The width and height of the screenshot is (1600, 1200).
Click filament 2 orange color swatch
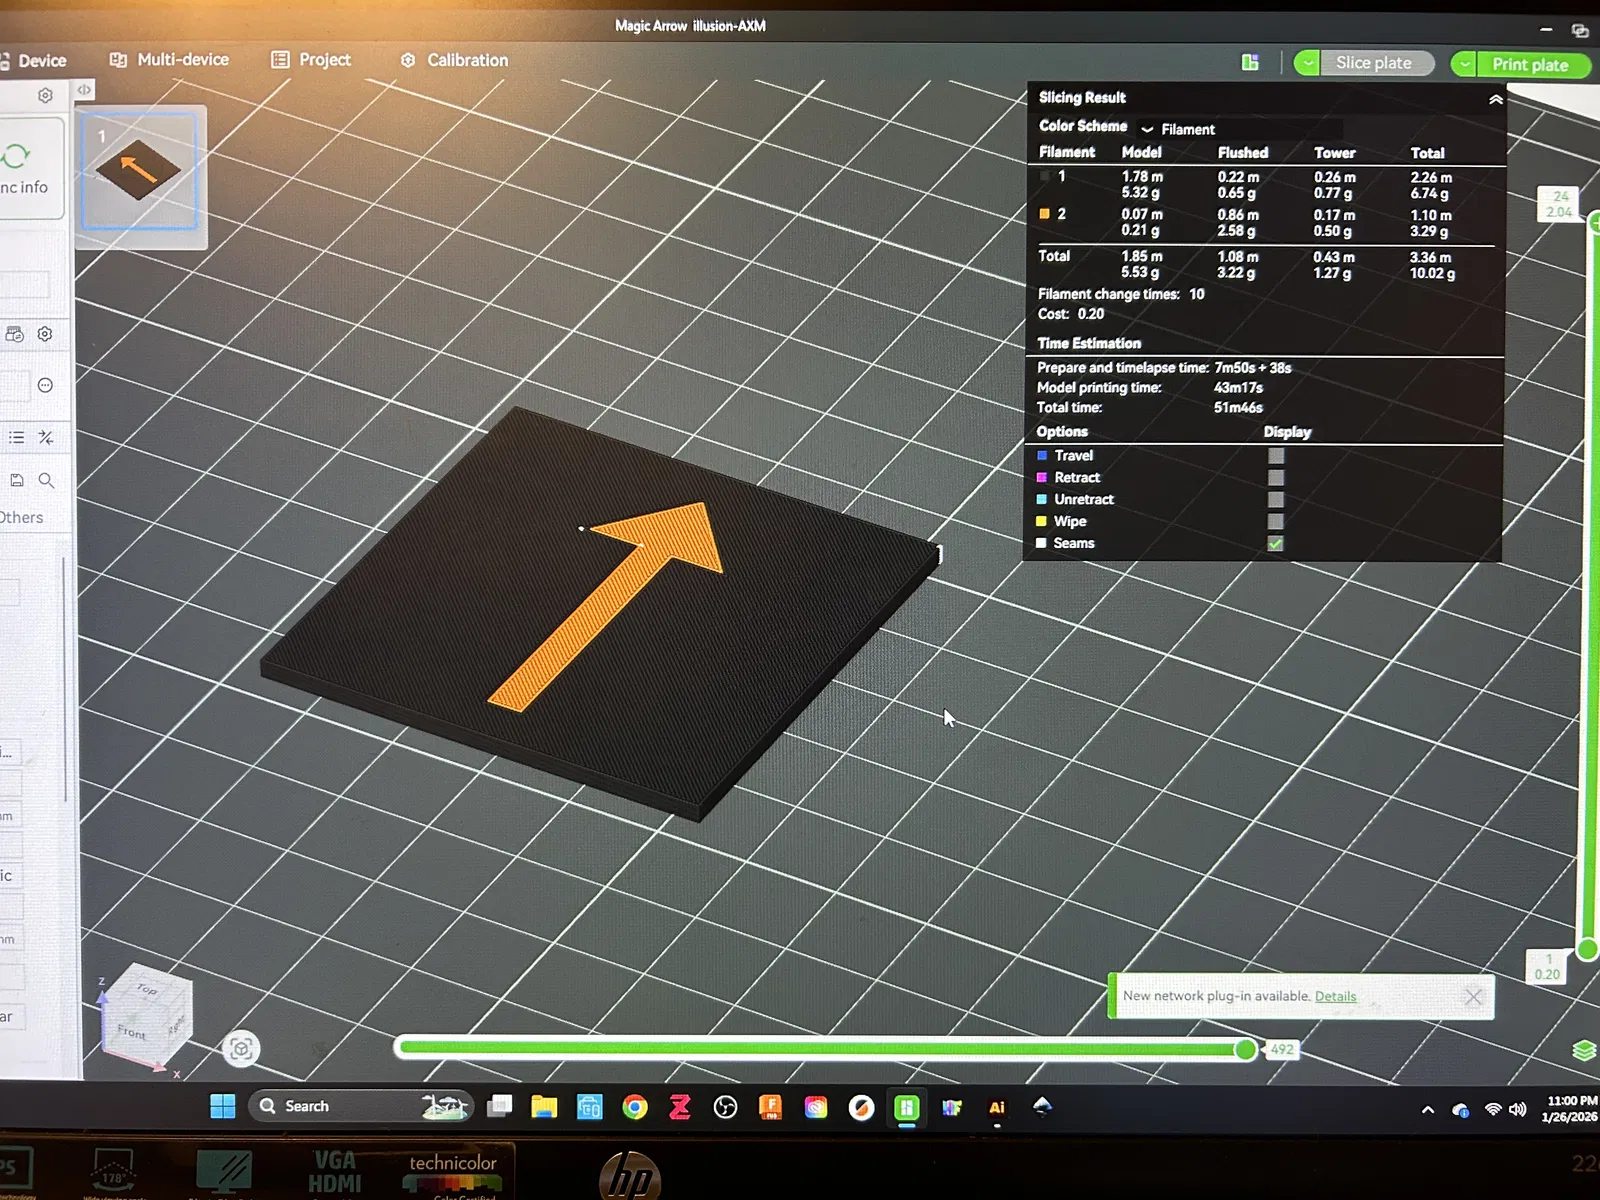click(x=1044, y=213)
